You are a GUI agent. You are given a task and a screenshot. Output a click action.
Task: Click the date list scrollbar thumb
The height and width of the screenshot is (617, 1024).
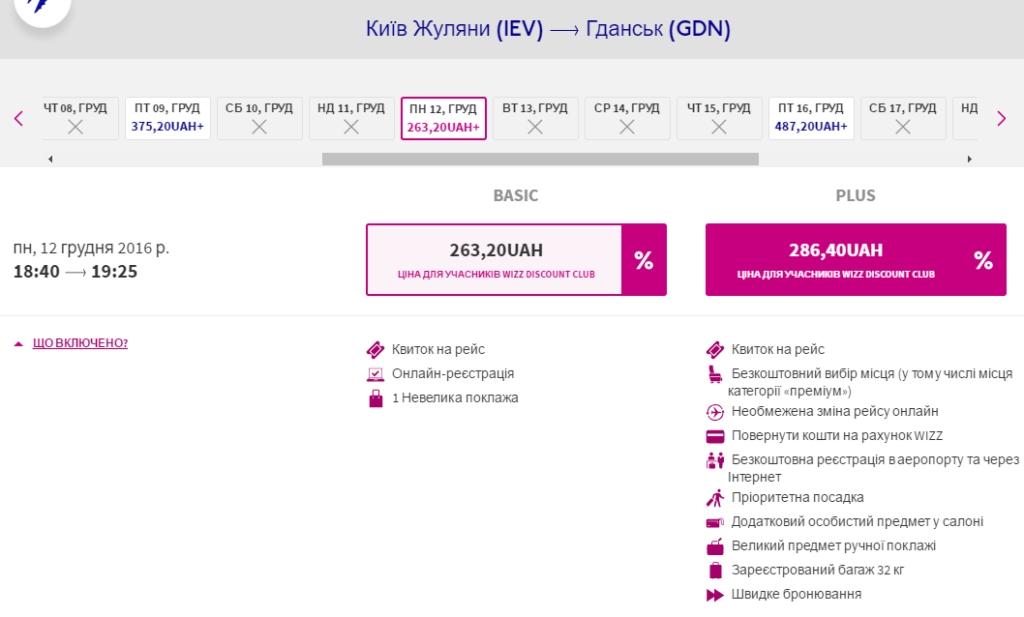tap(540, 159)
